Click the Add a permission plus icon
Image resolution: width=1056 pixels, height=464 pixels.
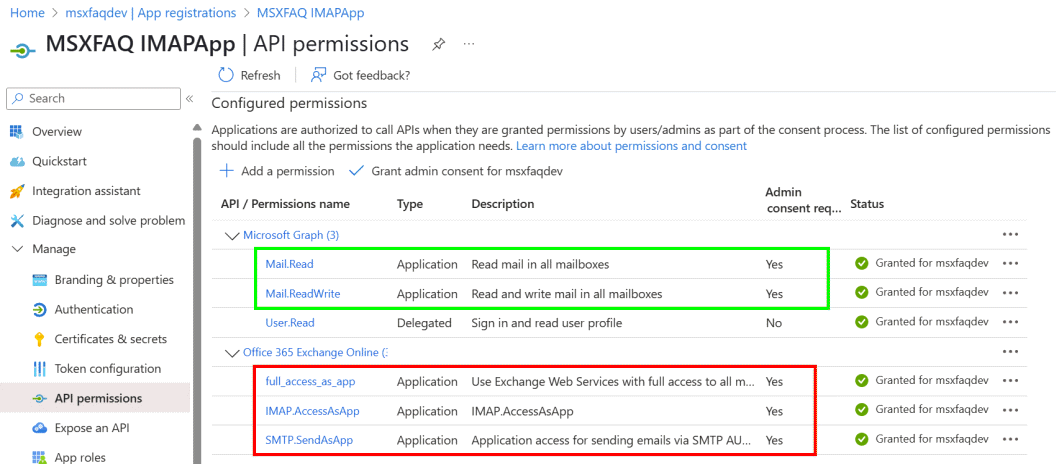227,171
